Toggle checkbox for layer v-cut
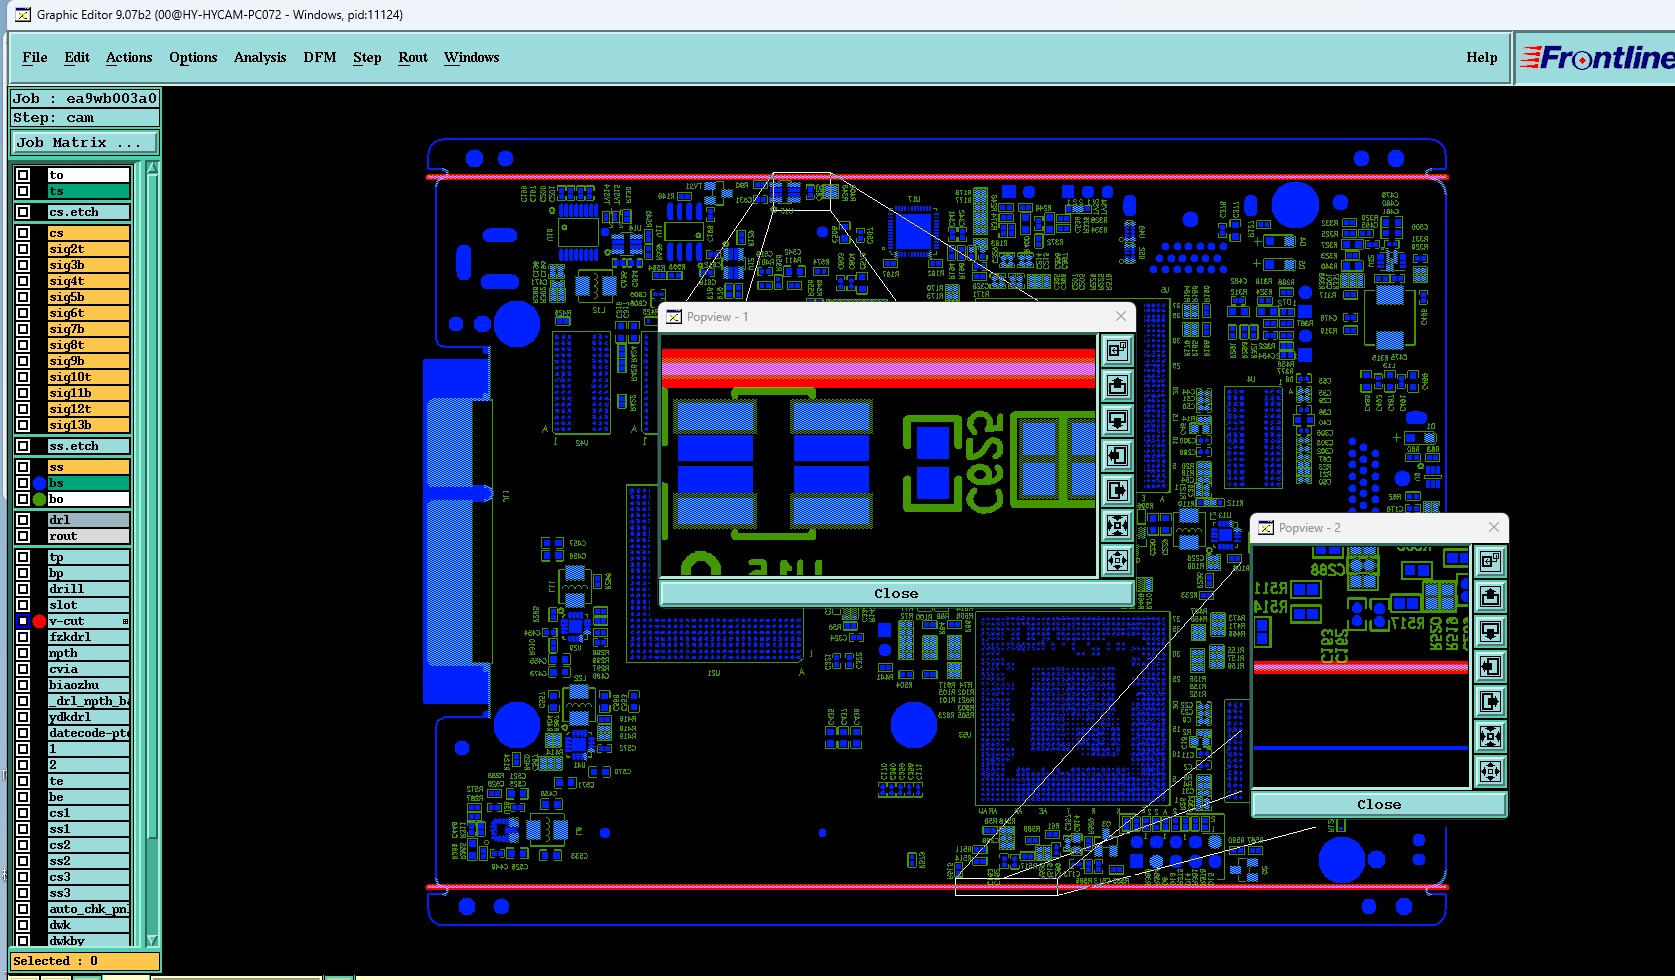The image size is (1675, 980). tap(23, 621)
